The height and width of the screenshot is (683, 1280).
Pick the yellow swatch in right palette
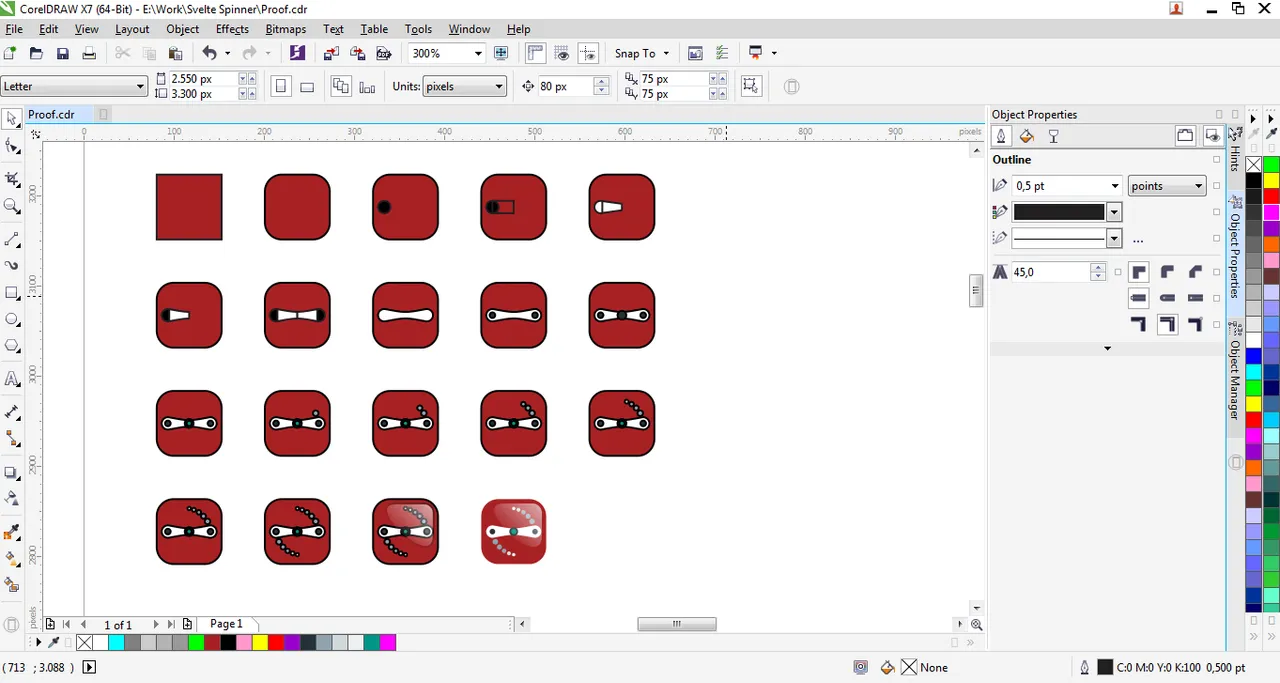(x=1271, y=180)
